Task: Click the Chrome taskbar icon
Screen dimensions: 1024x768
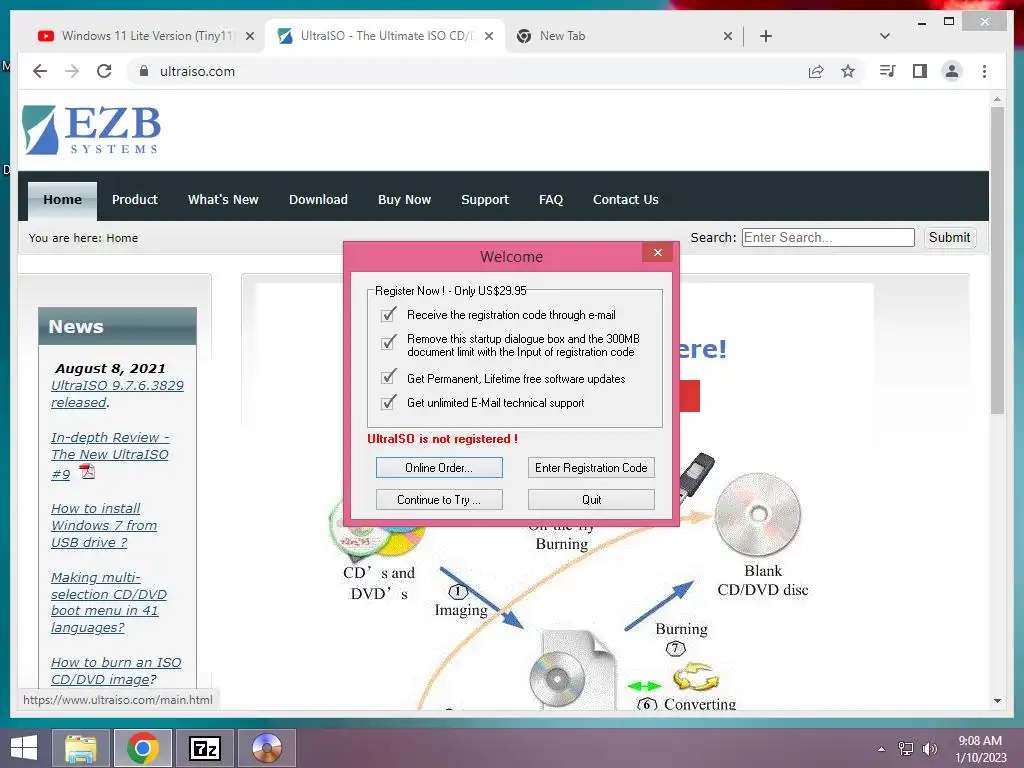Action: pyautogui.click(x=143, y=748)
